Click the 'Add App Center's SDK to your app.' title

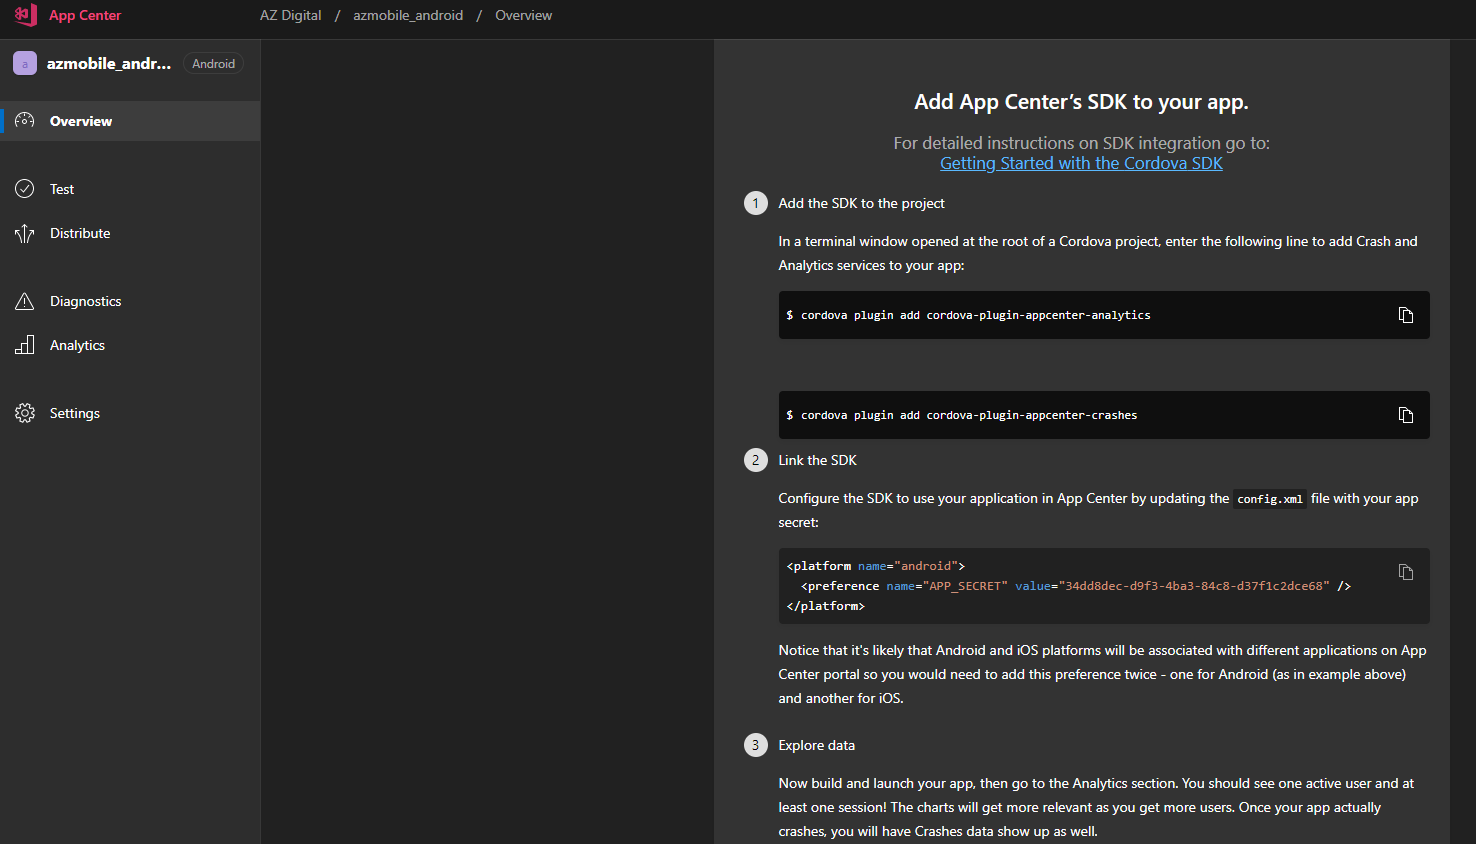point(1081,102)
